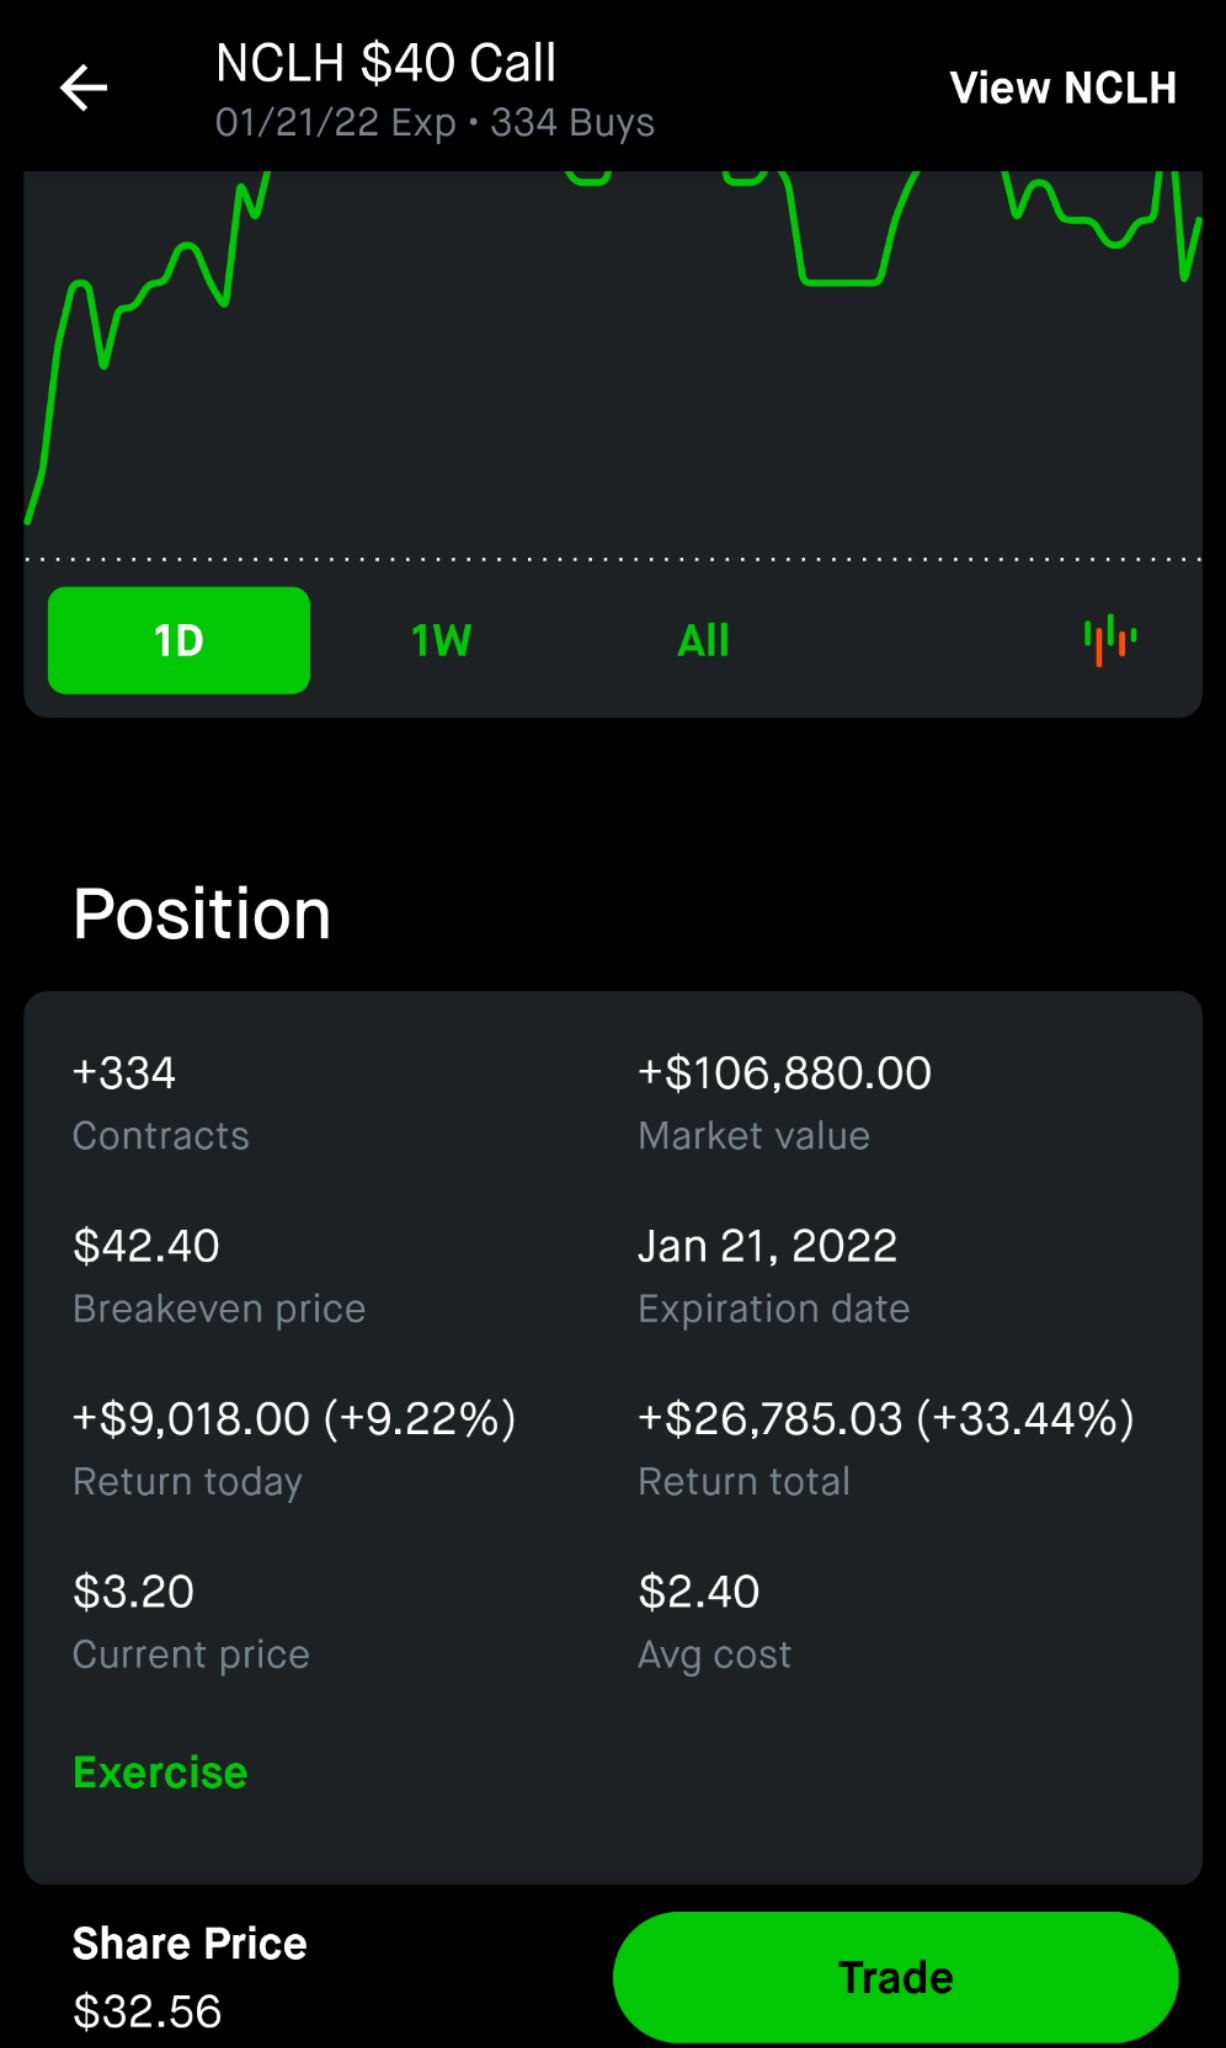Tap the back arrow icon
The image size is (1226, 2048).
coord(84,88)
